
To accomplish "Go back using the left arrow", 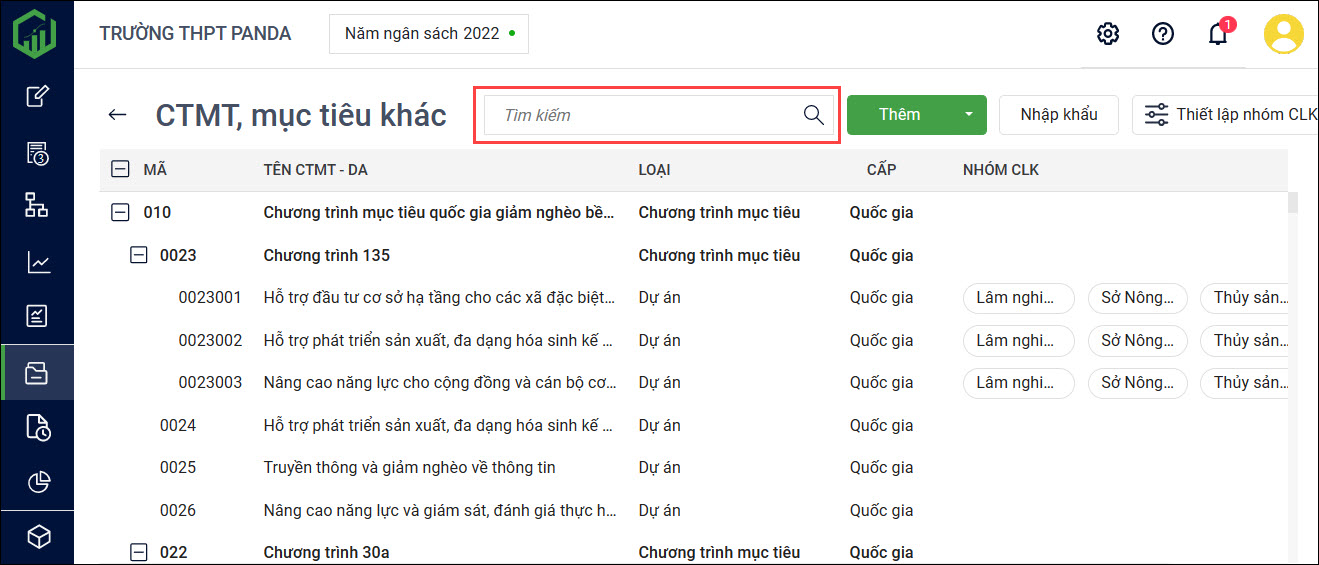I will pos(118,115).
